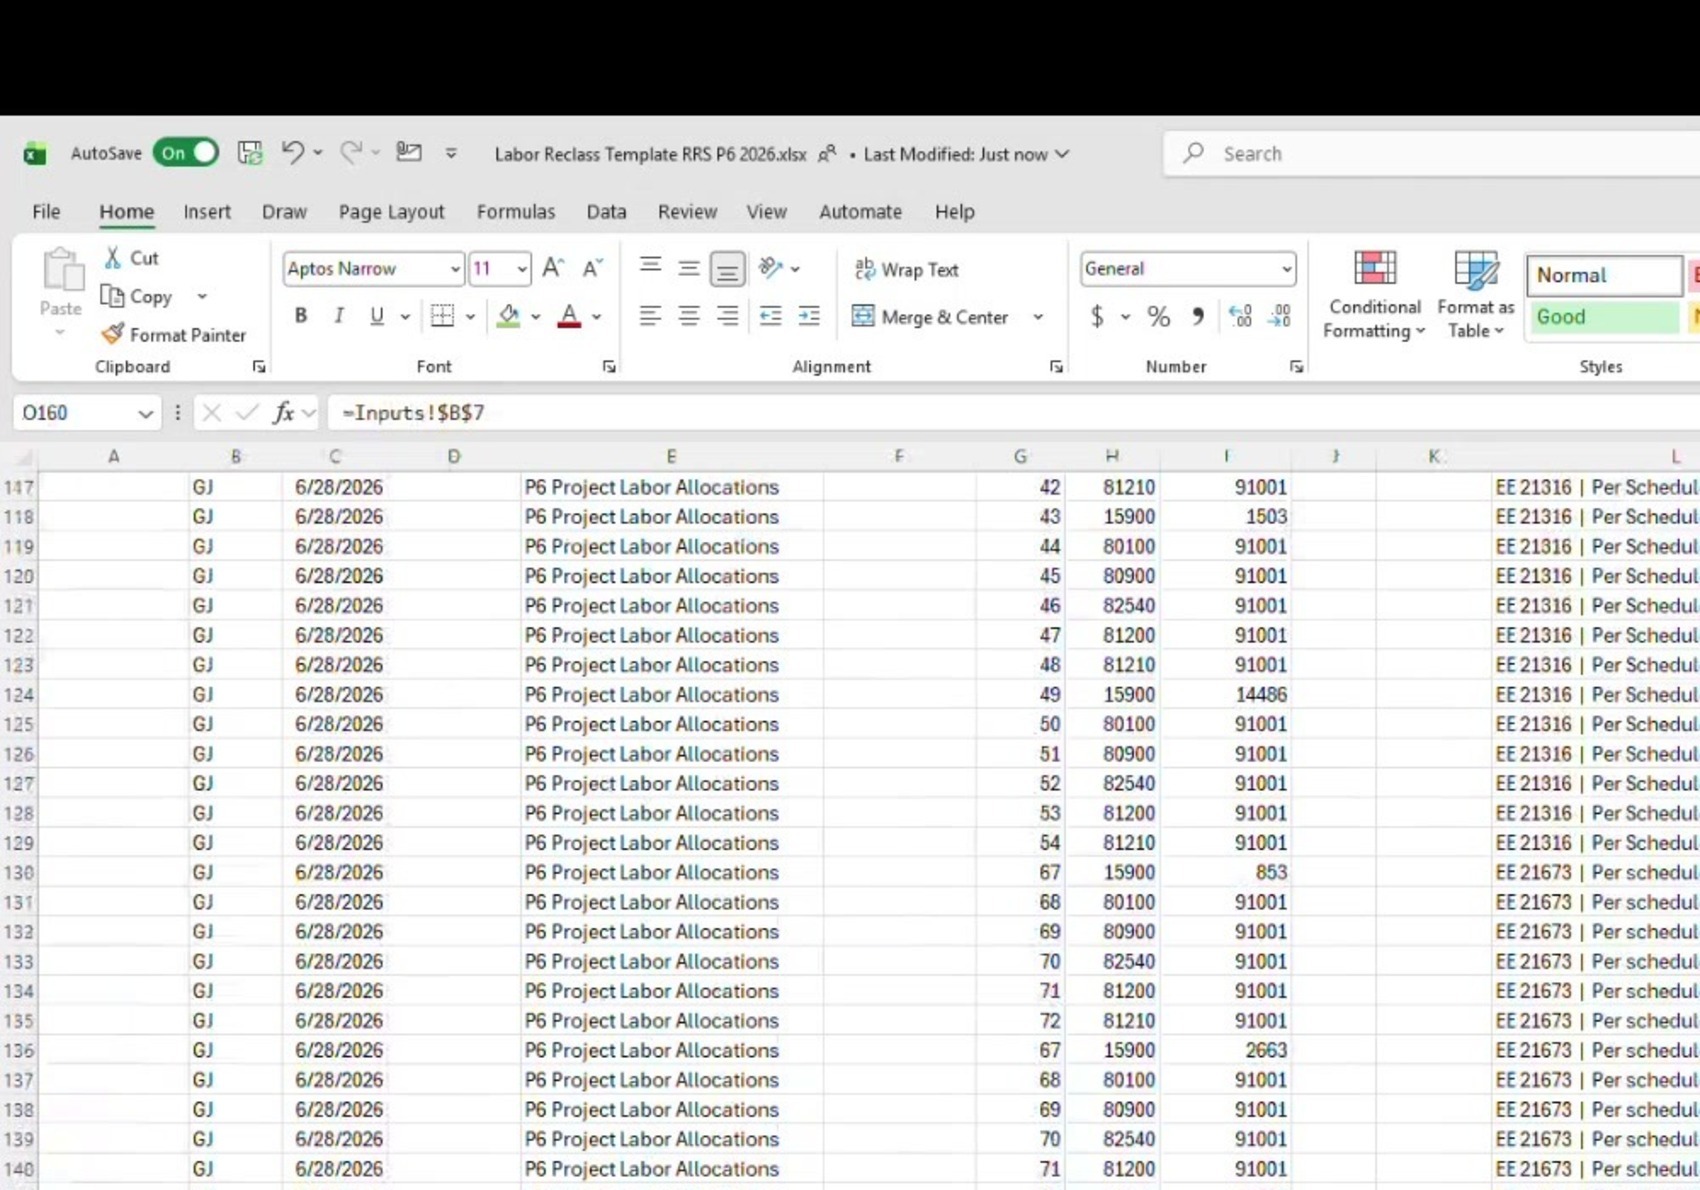Click Decrease Indent icon

point(770,316)
